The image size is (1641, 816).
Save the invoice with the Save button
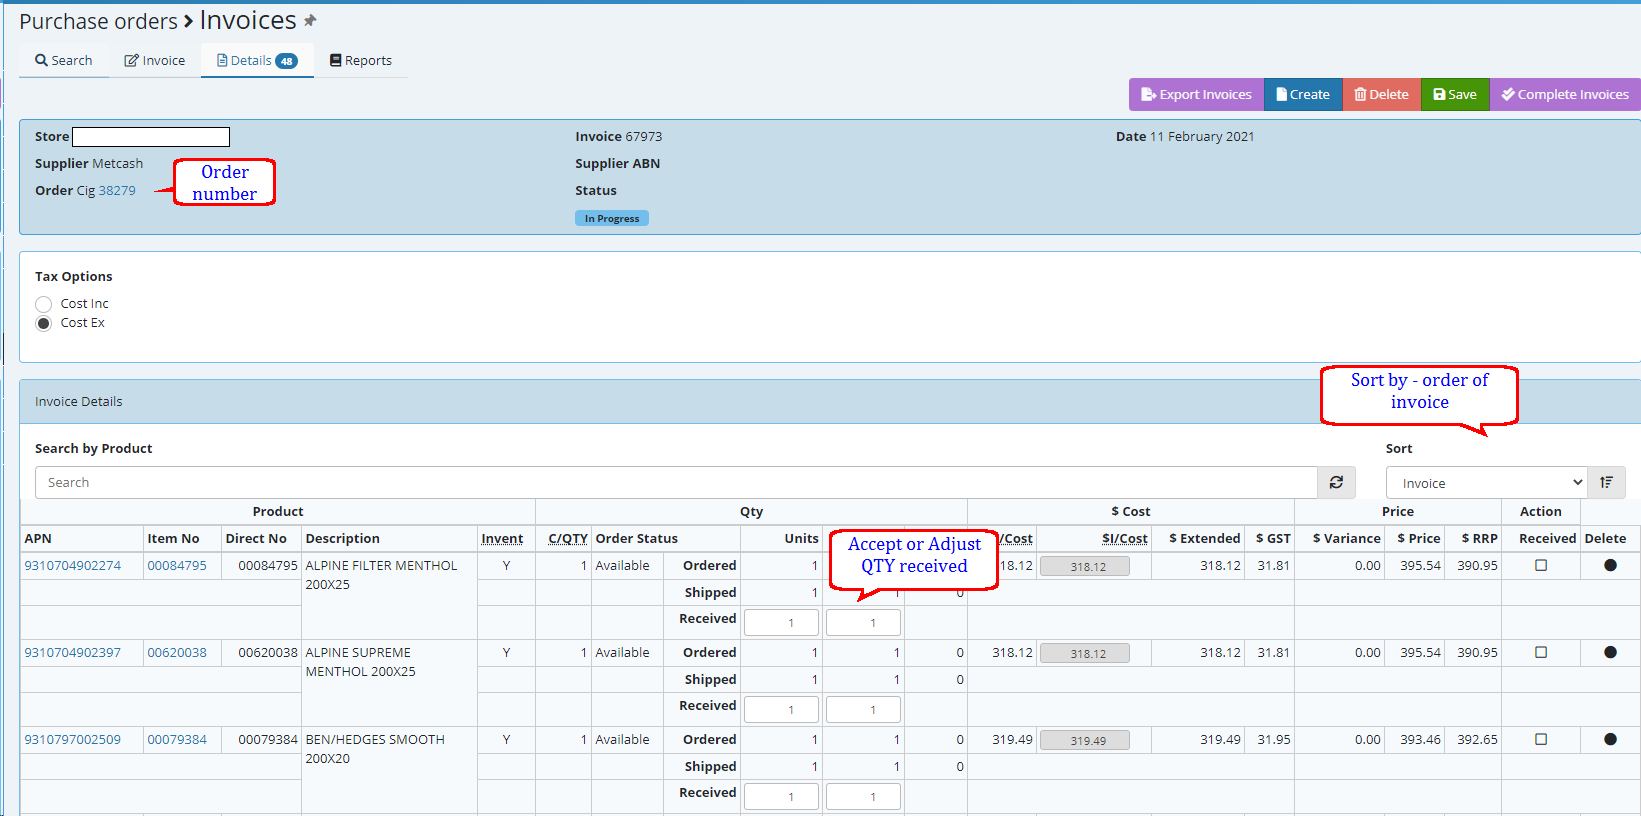(1455, 94)
